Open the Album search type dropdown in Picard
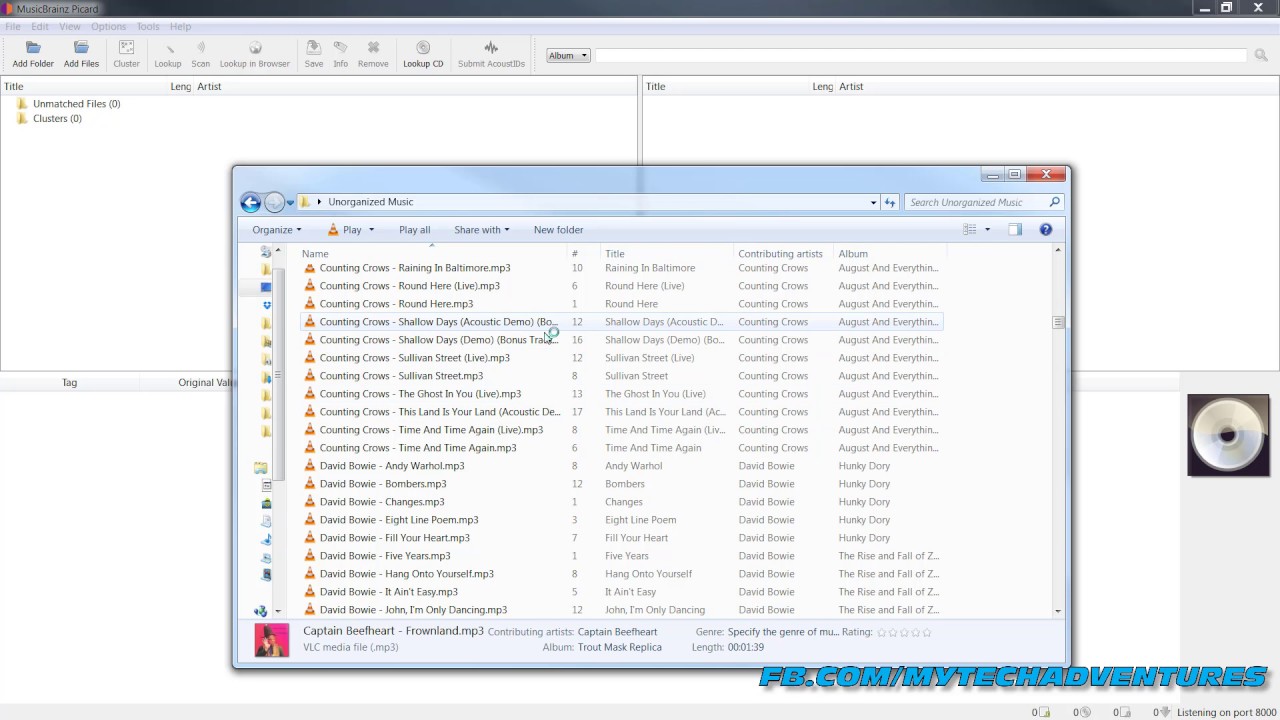1280x720 pixels. [568, 56]
